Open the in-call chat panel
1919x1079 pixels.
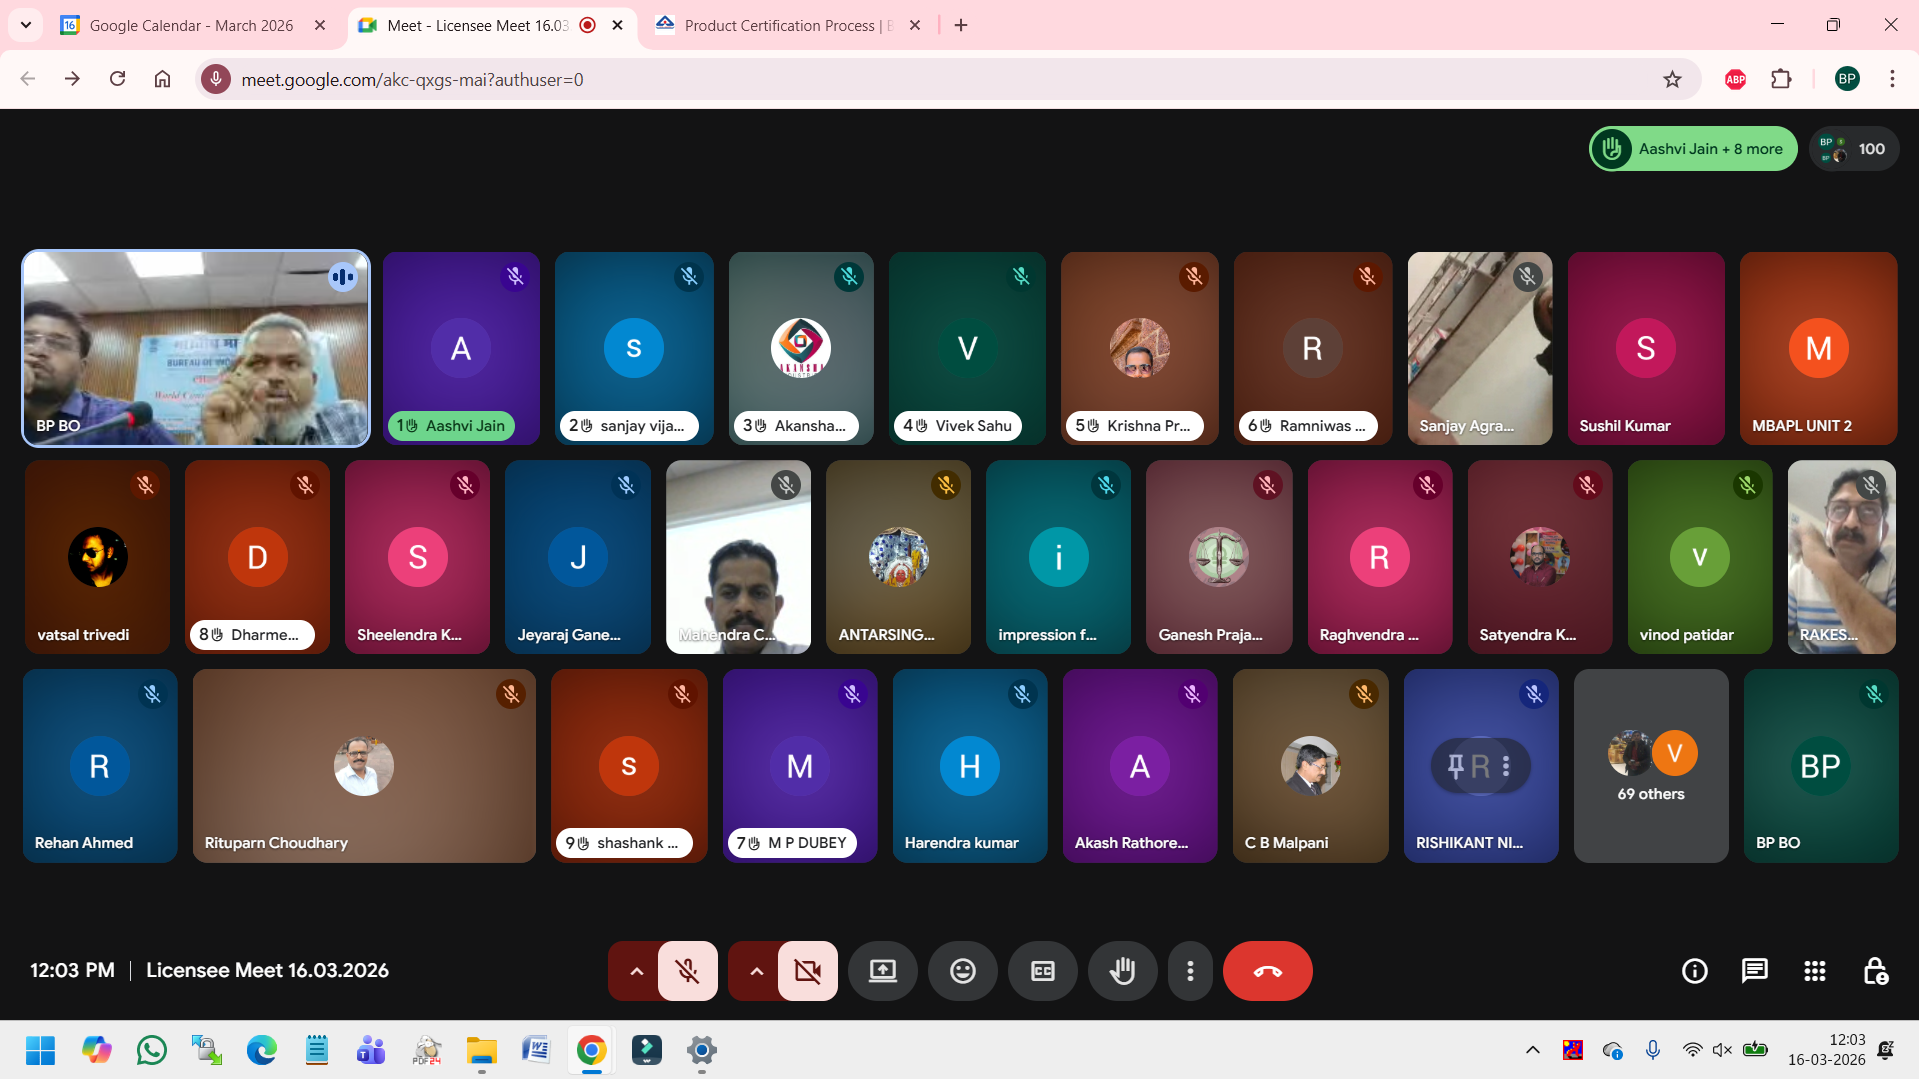(x=1754, y=970)
